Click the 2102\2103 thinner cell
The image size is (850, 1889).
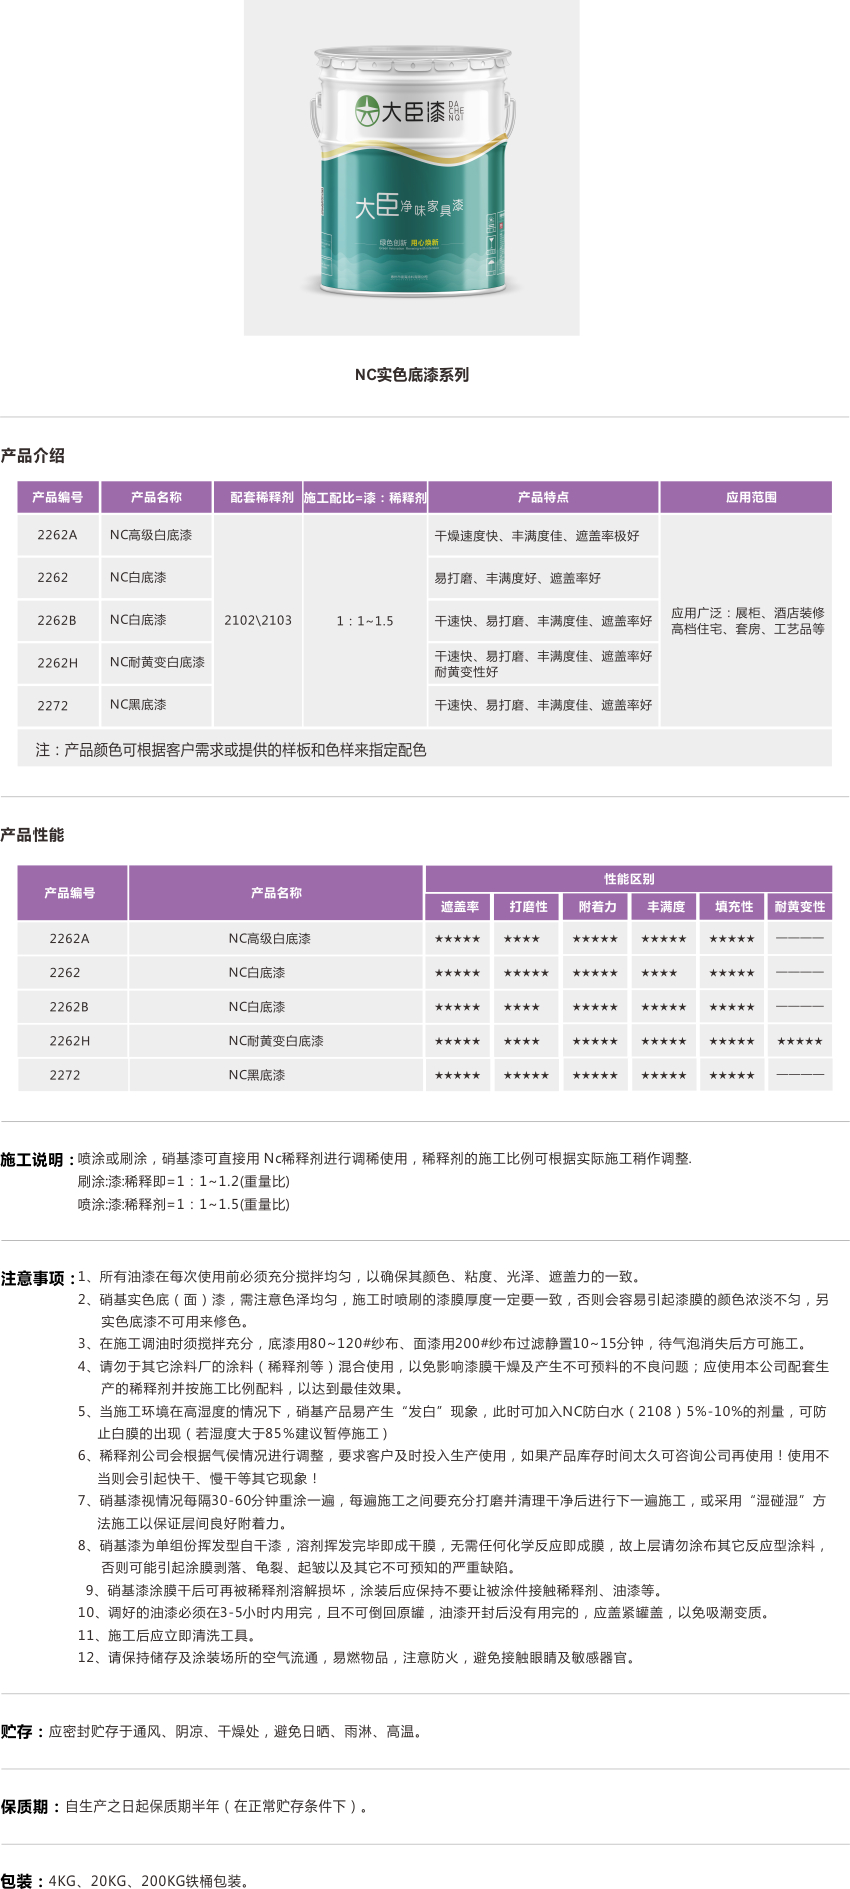point(258,620)
